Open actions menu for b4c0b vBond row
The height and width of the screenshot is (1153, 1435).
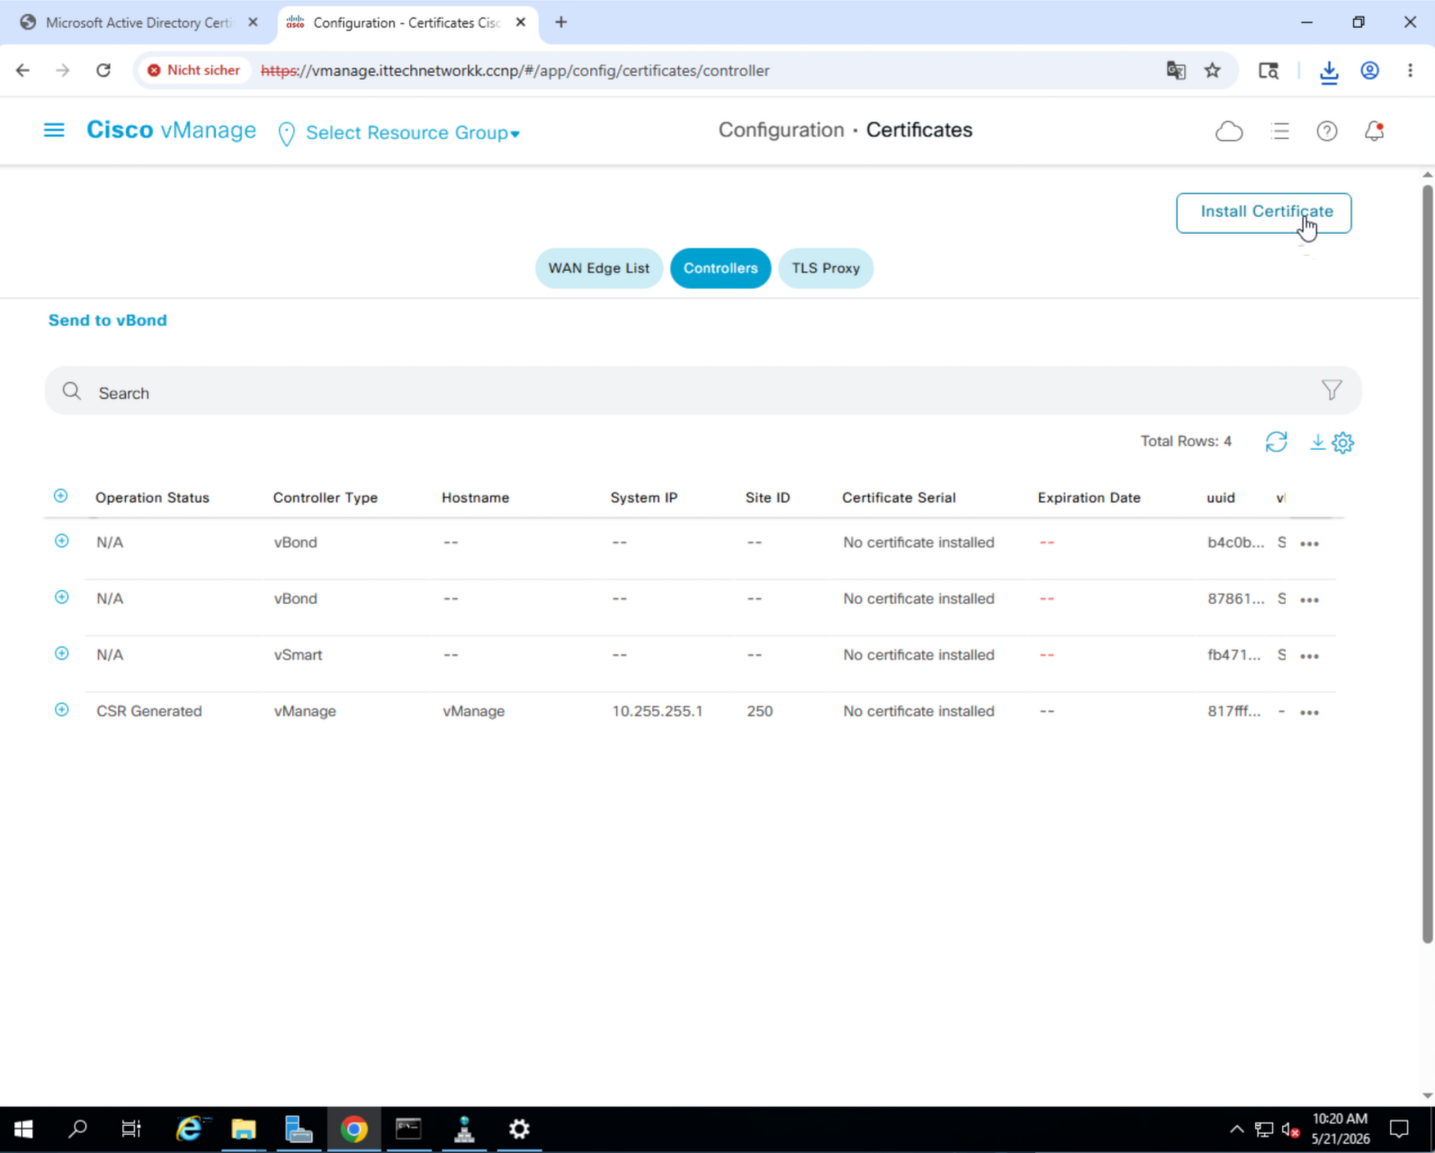(1309, 543)
